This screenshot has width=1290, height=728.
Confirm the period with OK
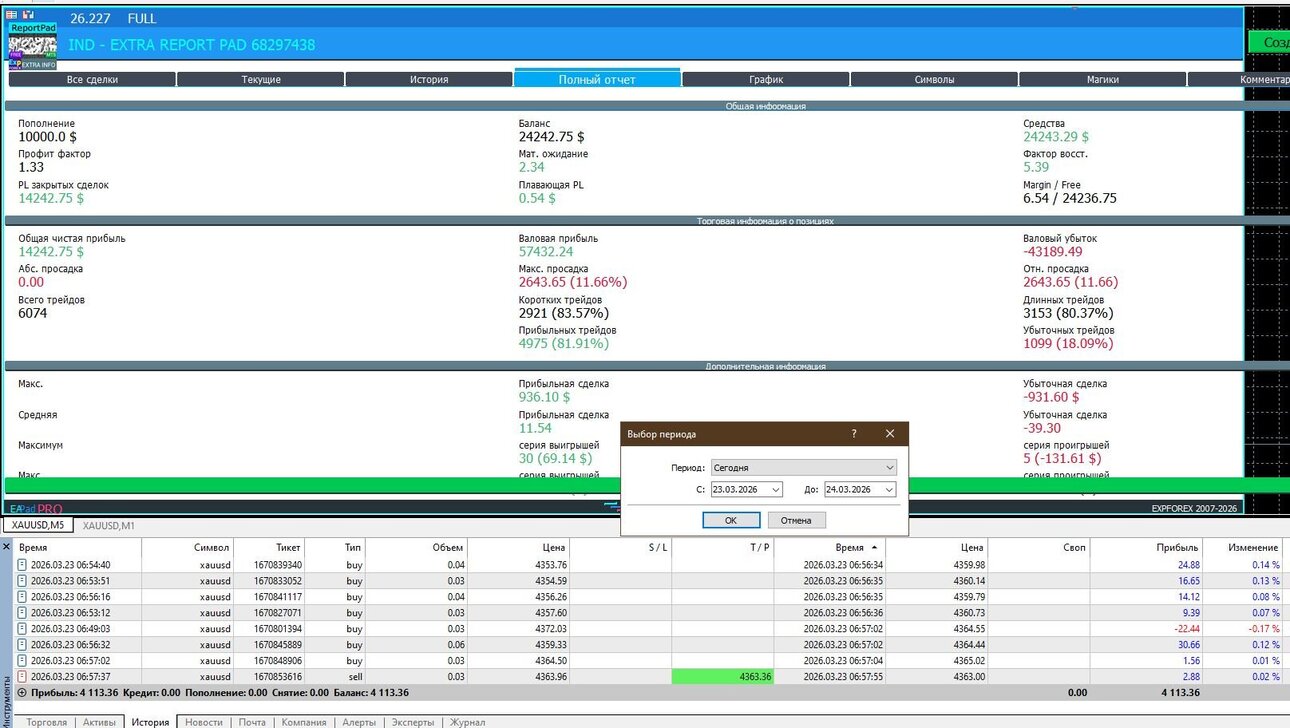[731, 520]
